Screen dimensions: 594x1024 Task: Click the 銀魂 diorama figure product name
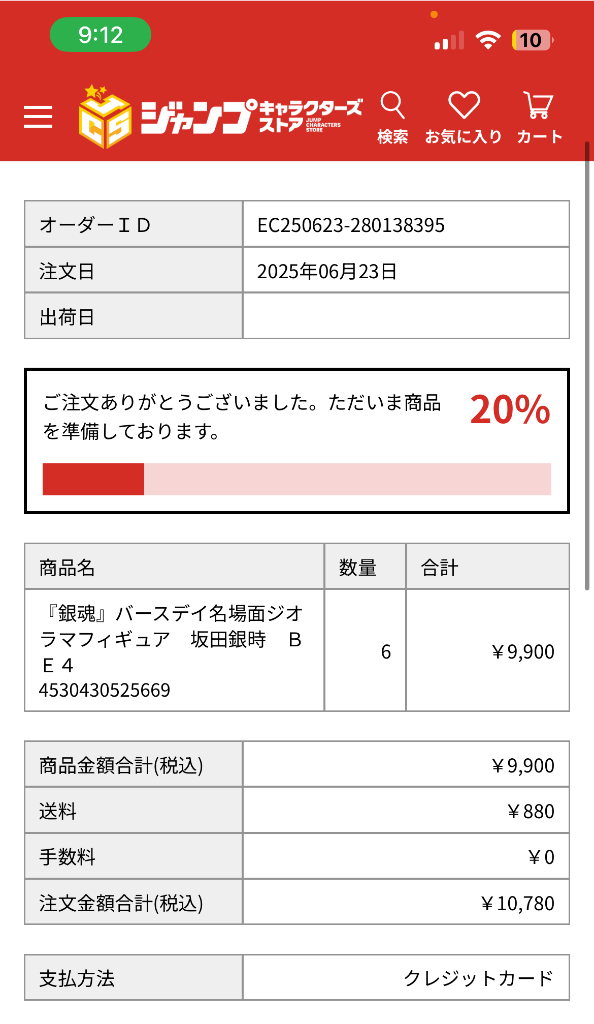171,639
